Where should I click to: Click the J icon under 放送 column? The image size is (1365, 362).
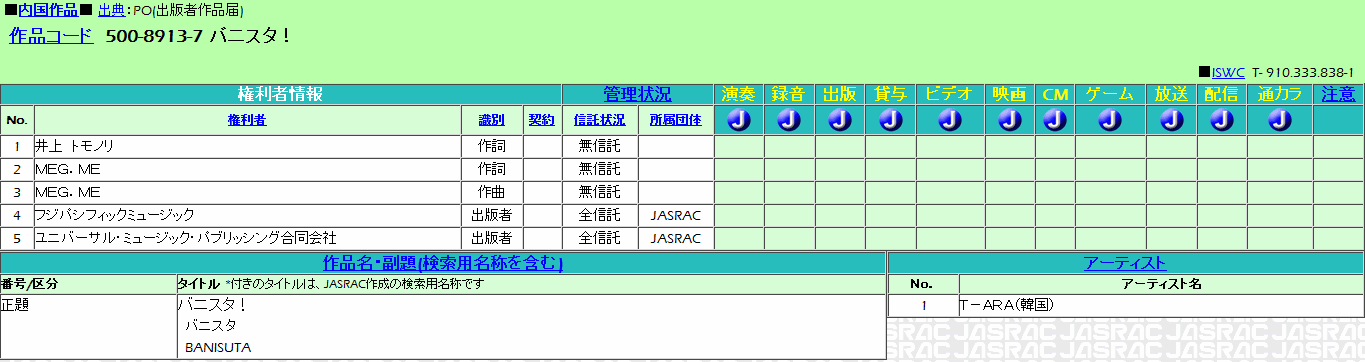1171,120
